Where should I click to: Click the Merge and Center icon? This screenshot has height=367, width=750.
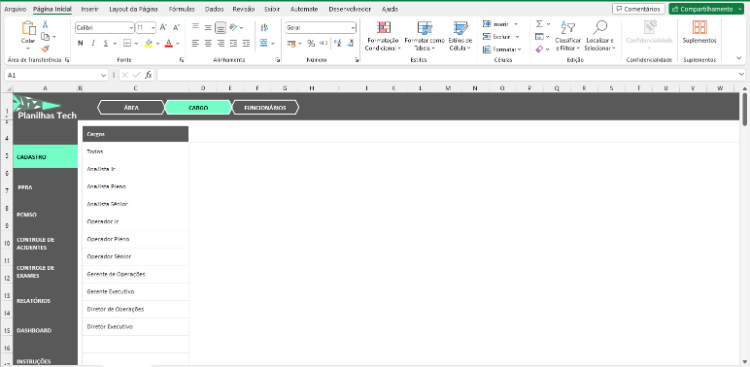pyautogui.click(x=264, y=44)
